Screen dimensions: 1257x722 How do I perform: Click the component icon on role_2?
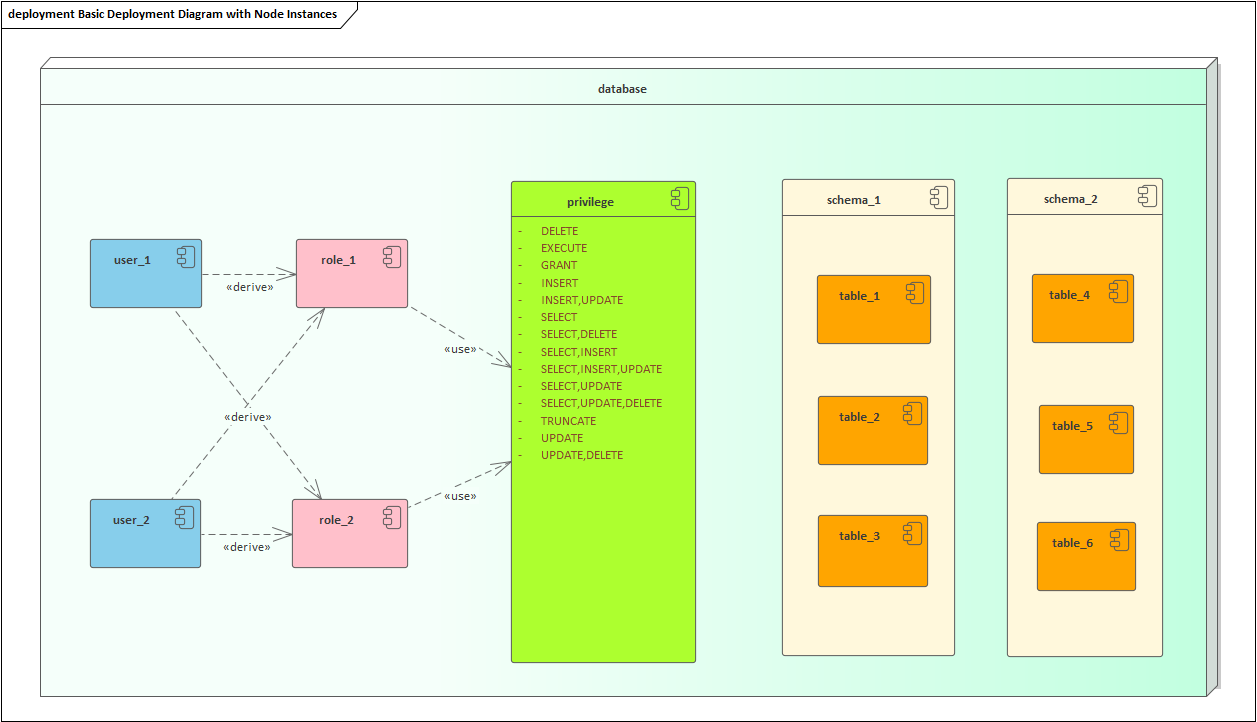[391, 517]
